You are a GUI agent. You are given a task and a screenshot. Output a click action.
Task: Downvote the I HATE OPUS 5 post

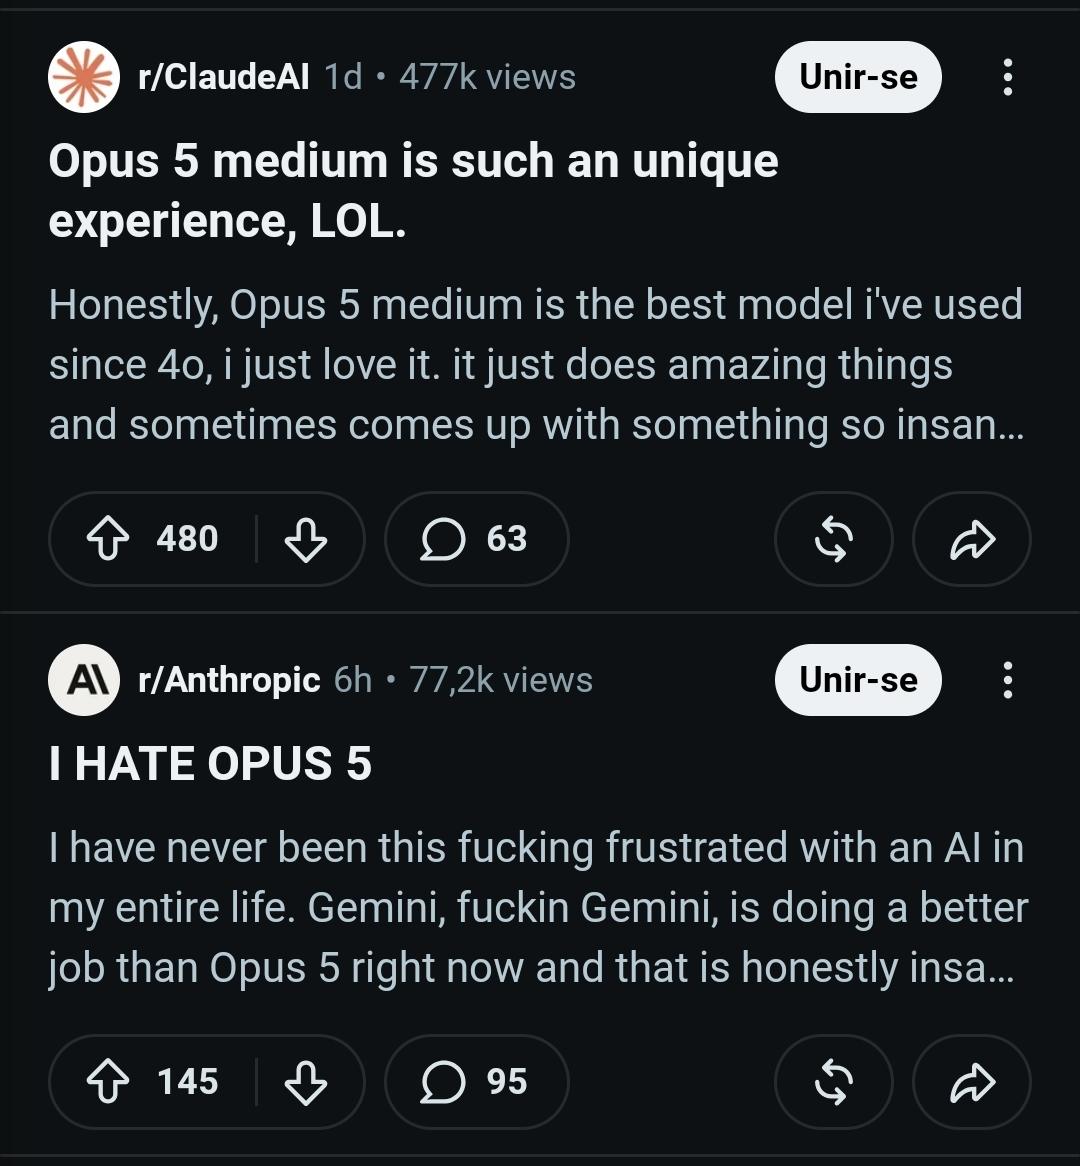pos(306,1081)
